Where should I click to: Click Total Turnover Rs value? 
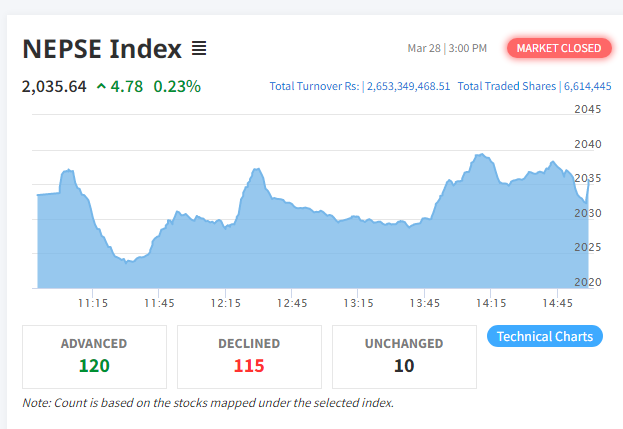coord(408,86)
